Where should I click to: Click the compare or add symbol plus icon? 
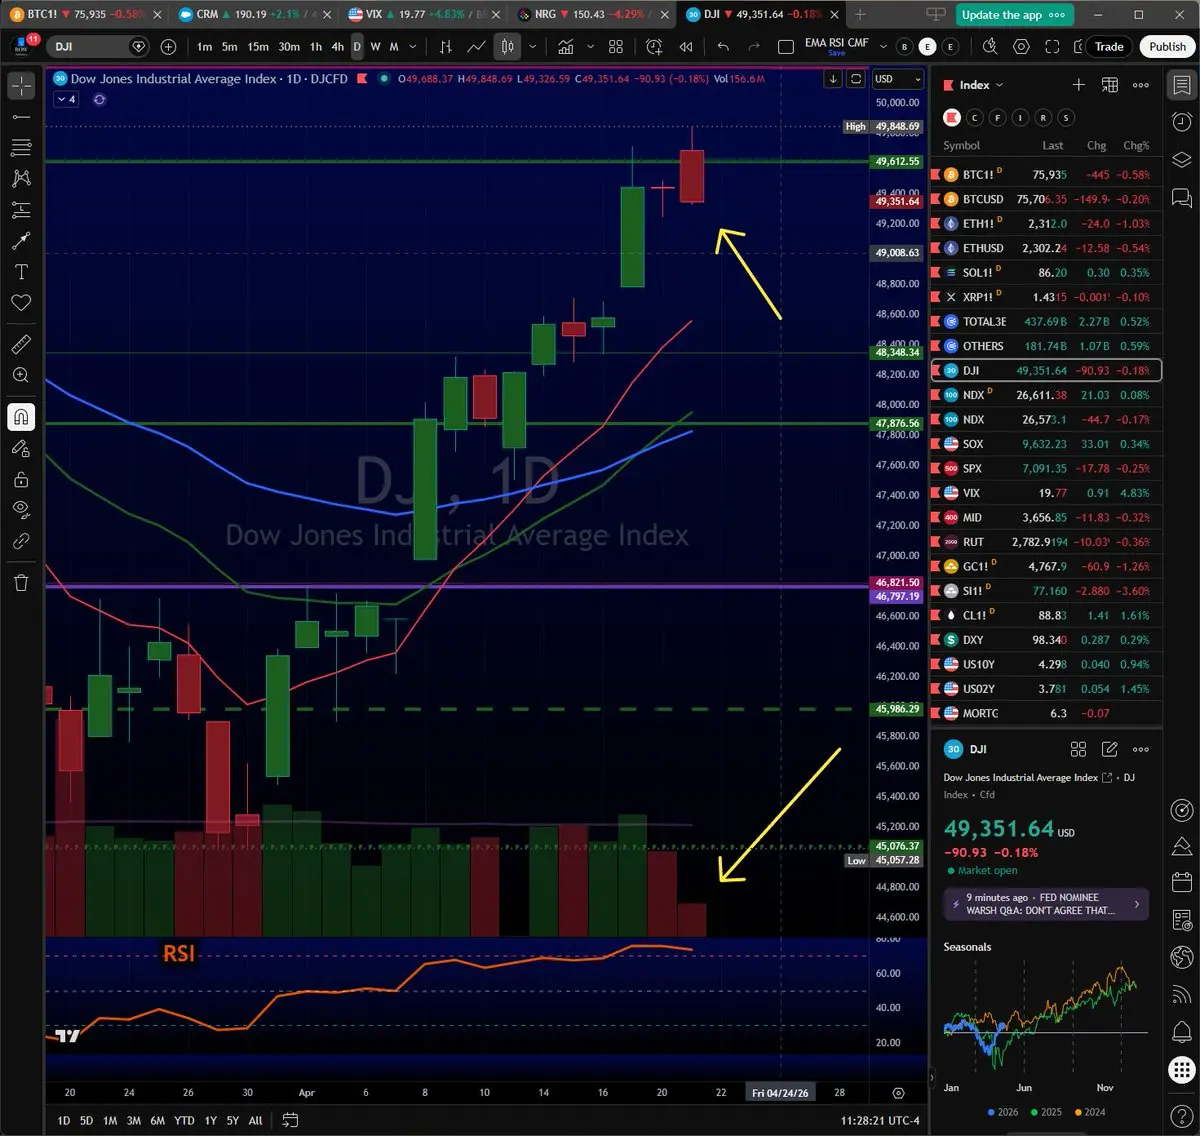coord(168,47)
